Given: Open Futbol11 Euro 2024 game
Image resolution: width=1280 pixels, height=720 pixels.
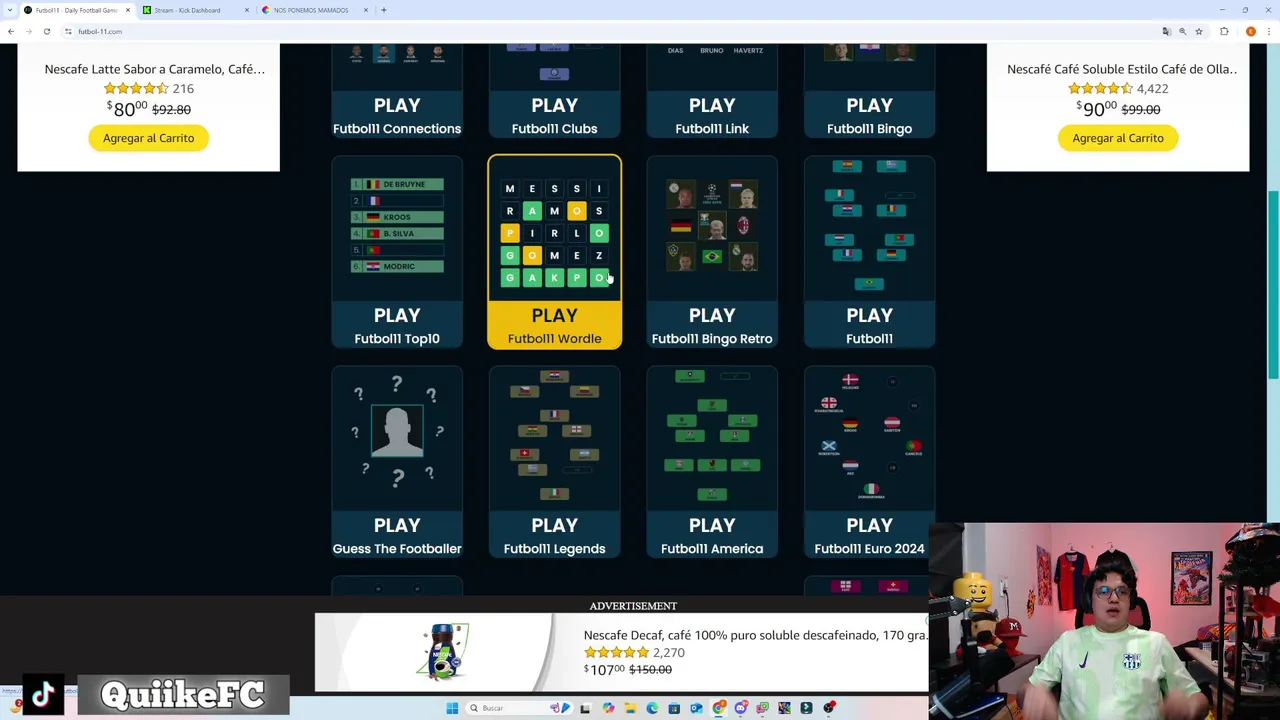Looking at the screenshot, I should [869, 535].
